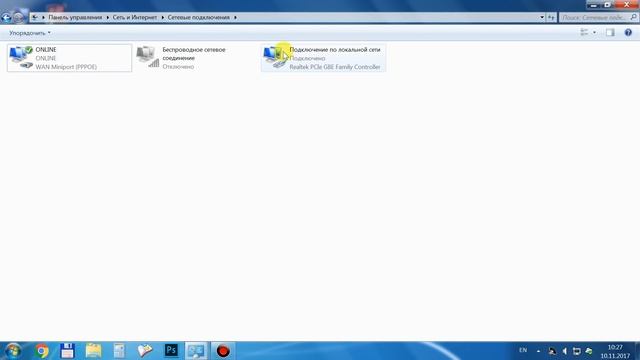Click the refresh button beside address bar

[551, 18]
